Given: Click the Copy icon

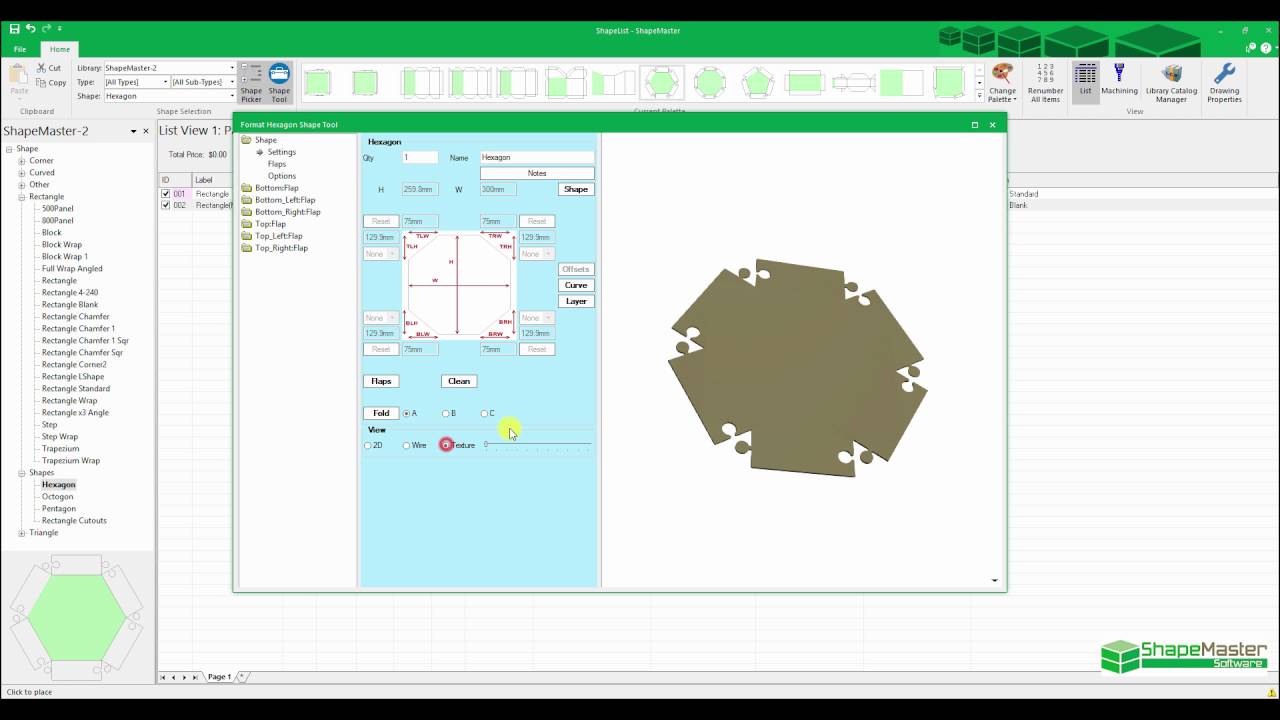Looking at the screenshot, I should [41, 83].
